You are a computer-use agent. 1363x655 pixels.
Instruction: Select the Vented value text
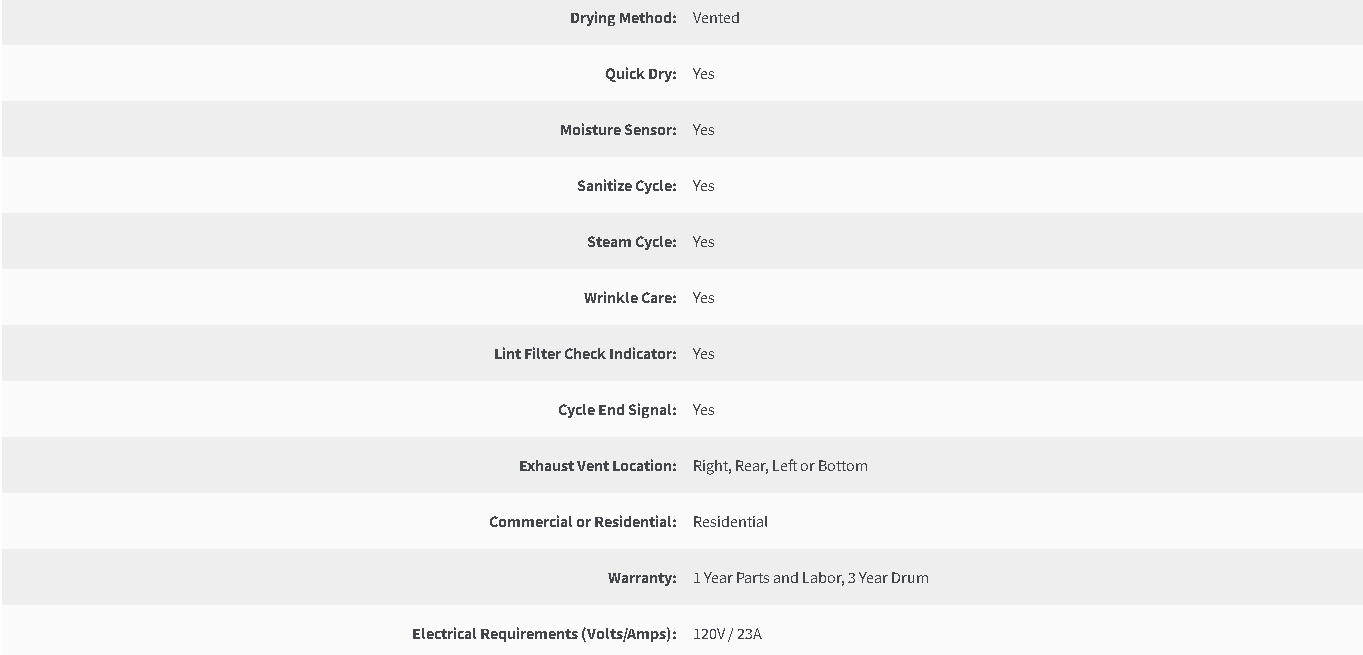716,18
